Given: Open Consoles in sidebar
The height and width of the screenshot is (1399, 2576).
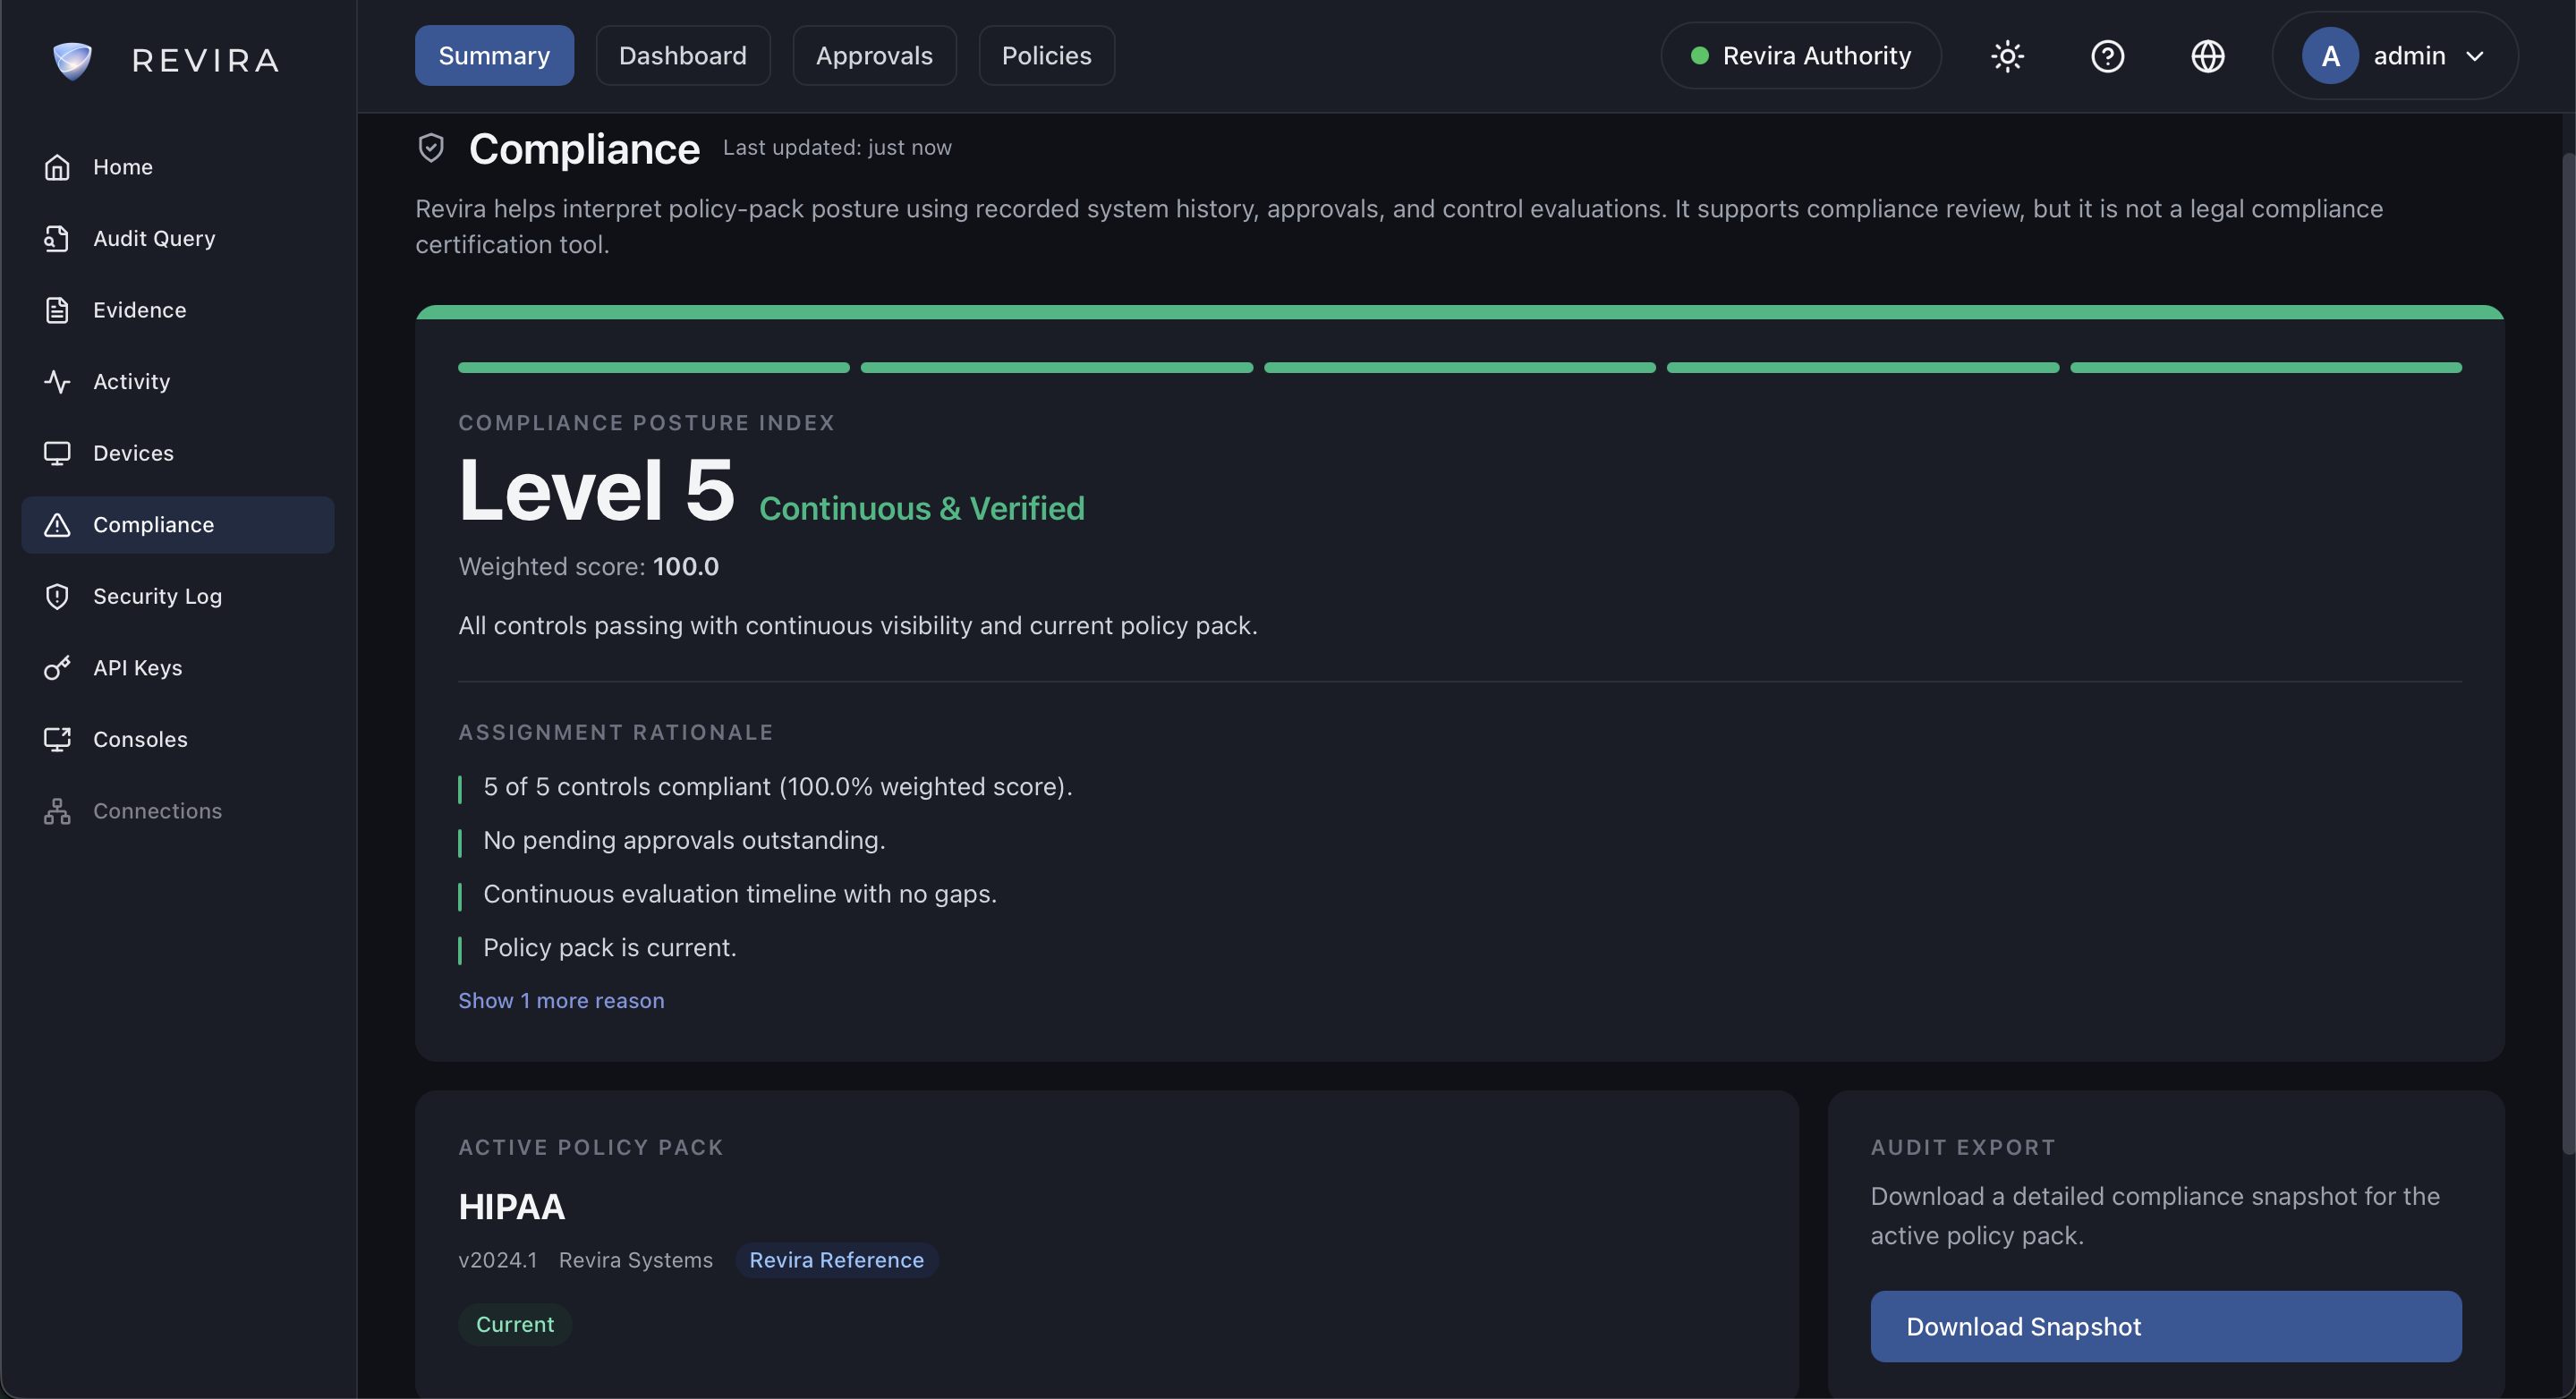Looking at the screenshot, I should [178, 740].
